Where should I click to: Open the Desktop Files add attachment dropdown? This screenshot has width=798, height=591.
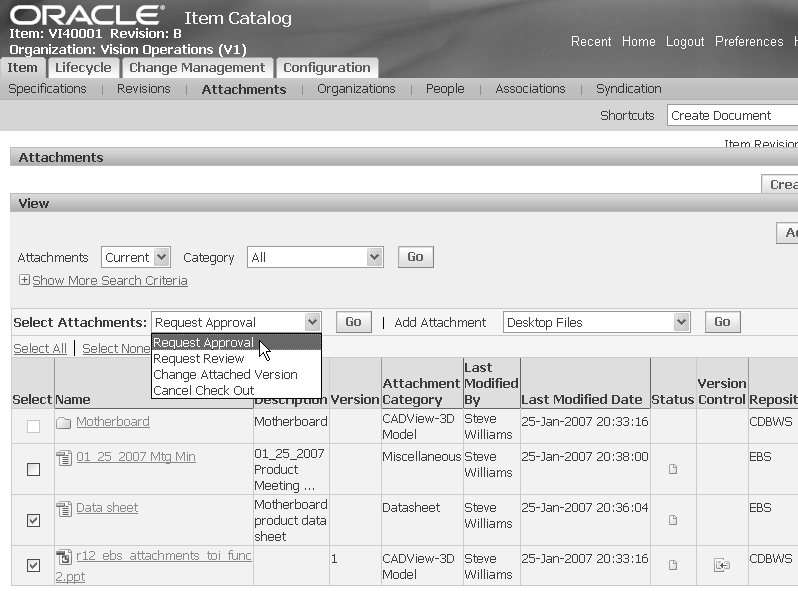click(596, 322)
